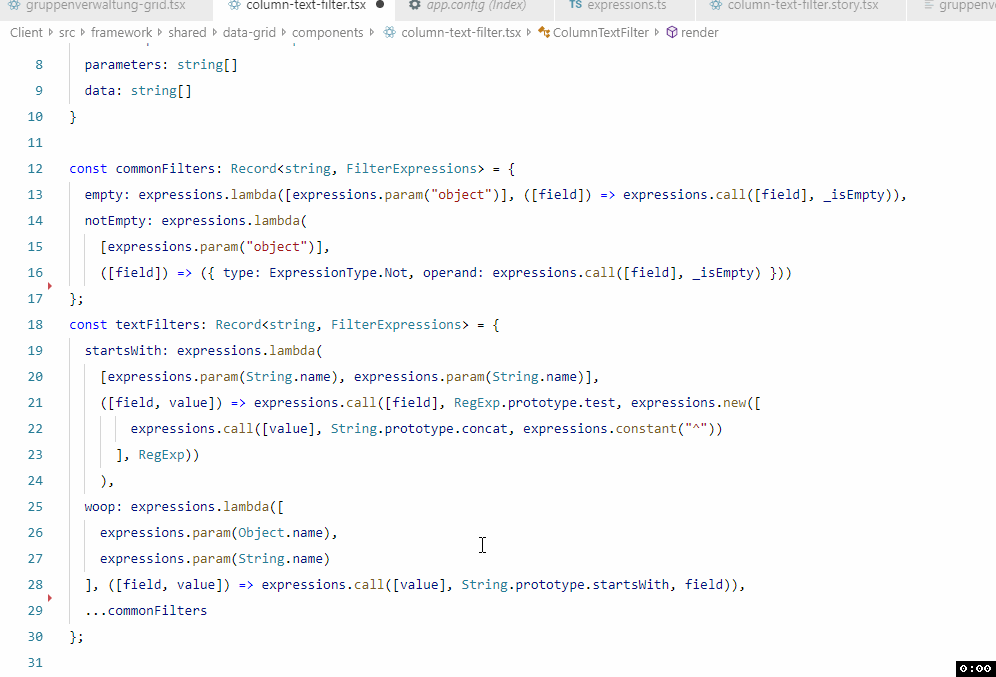Click the components breadcrumb
Viewport: 996px width, 677px height.
click(328, 32)
